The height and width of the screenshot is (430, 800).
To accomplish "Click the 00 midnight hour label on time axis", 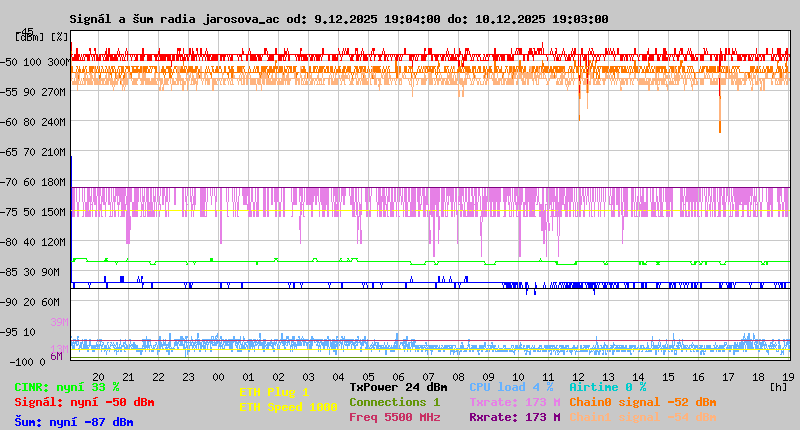I will click(218, 376).
